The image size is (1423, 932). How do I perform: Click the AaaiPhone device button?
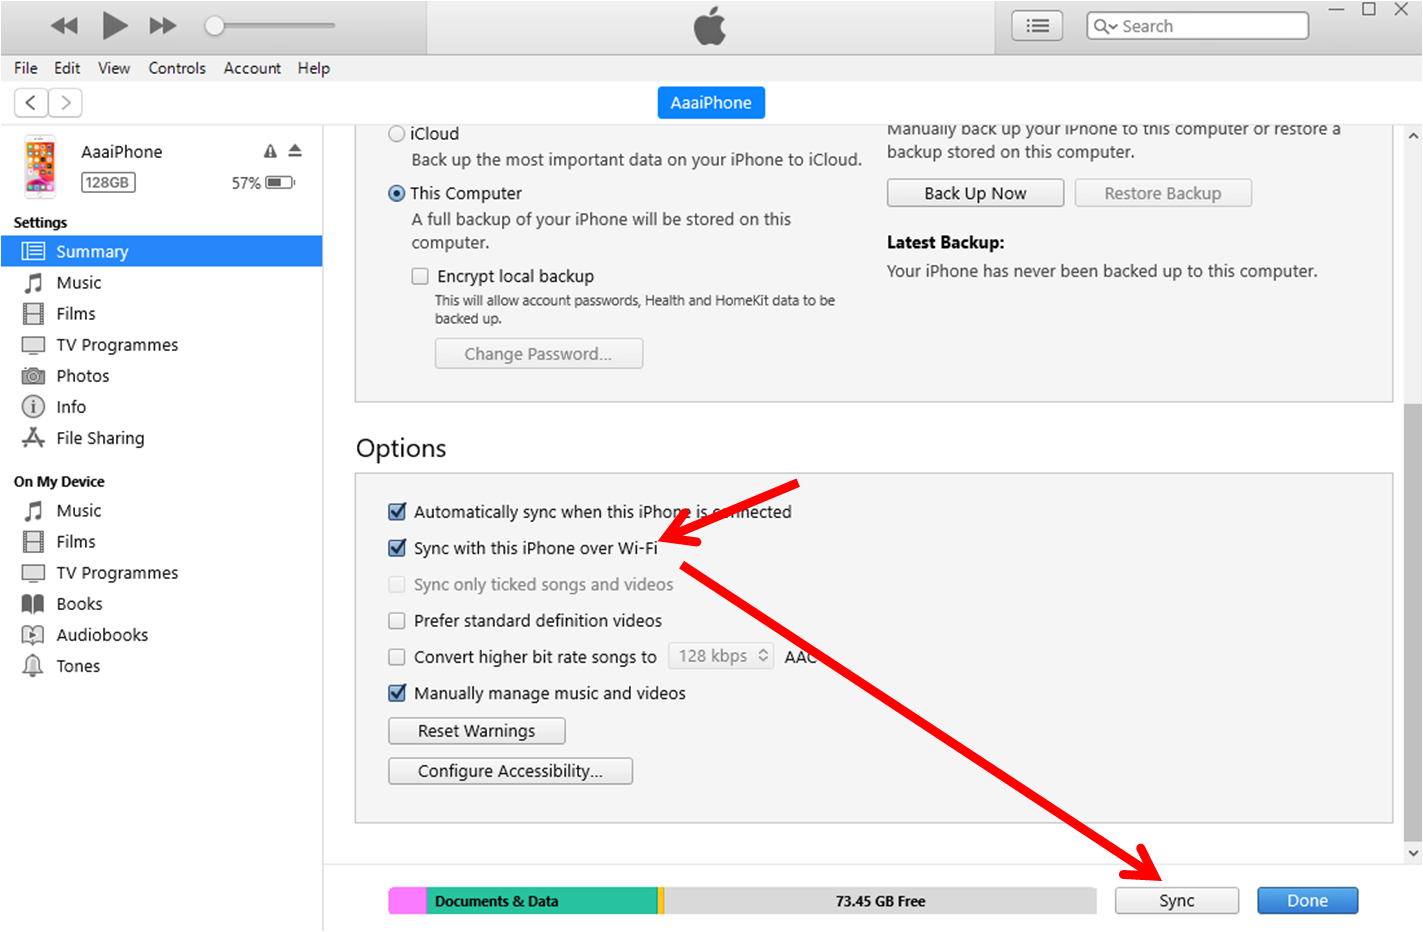(x=711, y=103)
